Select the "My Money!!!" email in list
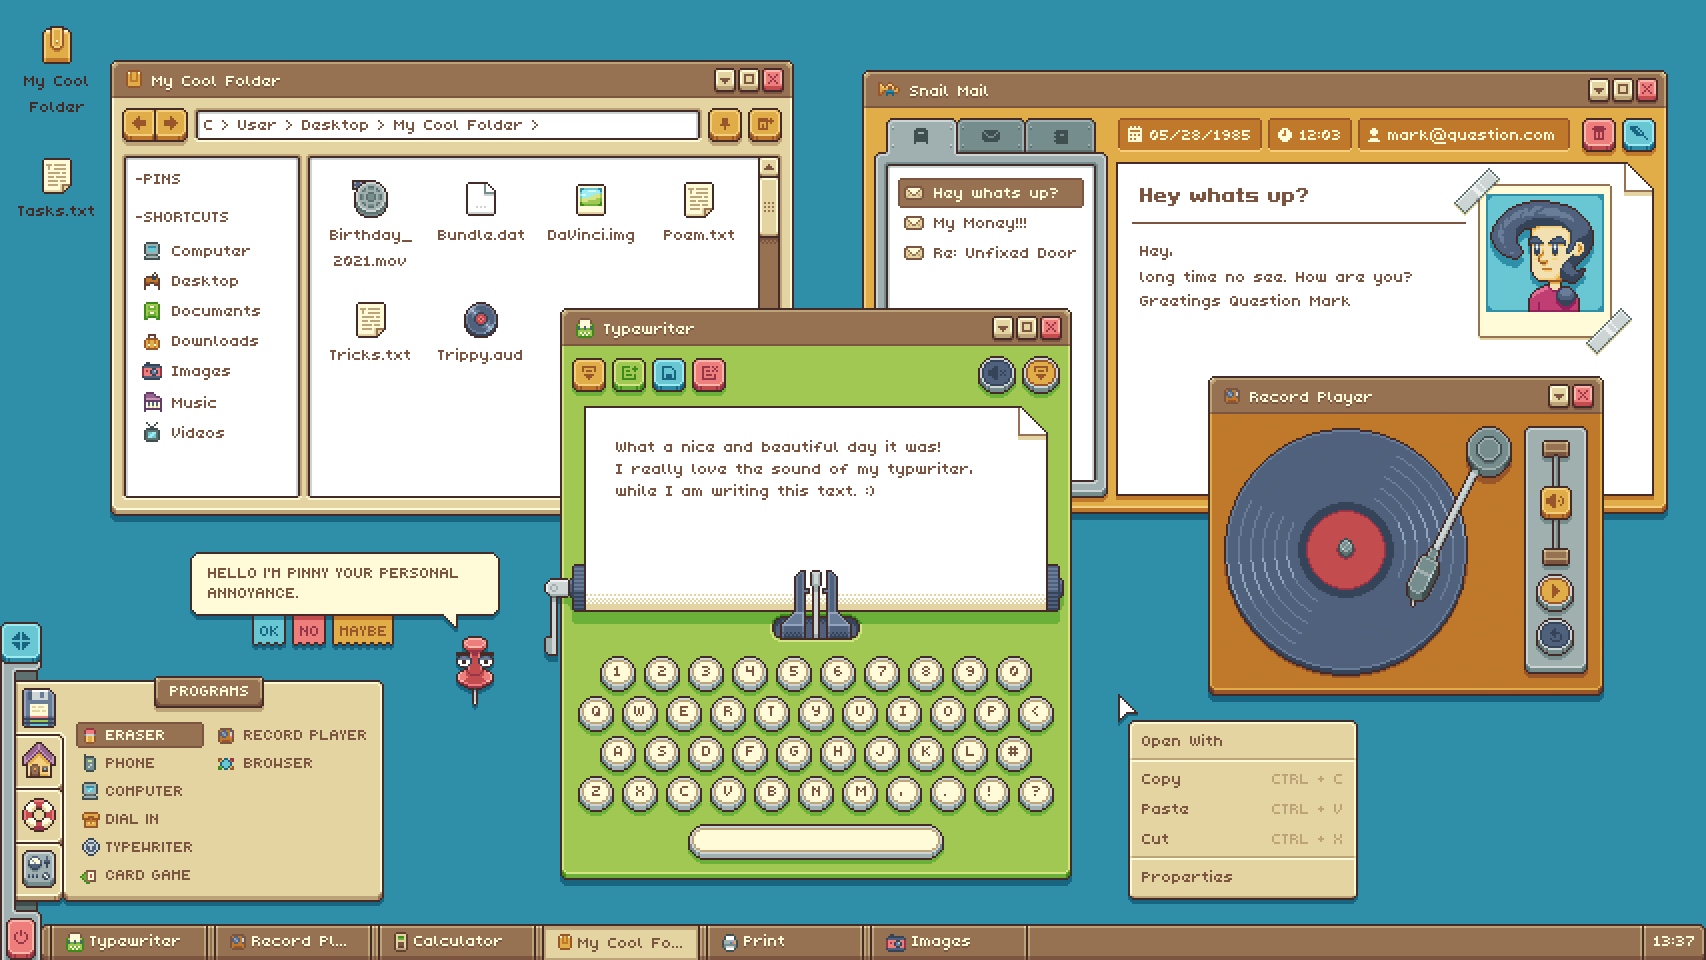 click(979, 223)
